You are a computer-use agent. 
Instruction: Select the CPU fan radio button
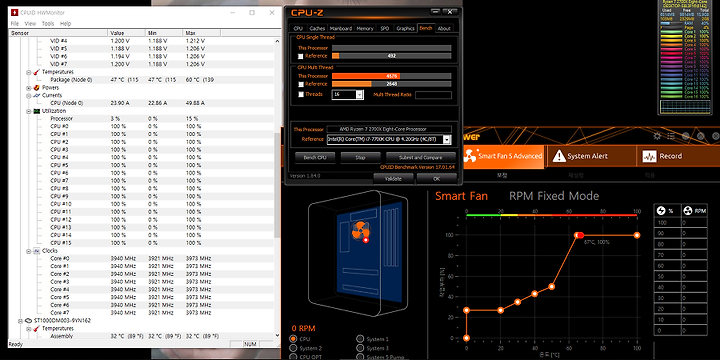pos(293,339)
